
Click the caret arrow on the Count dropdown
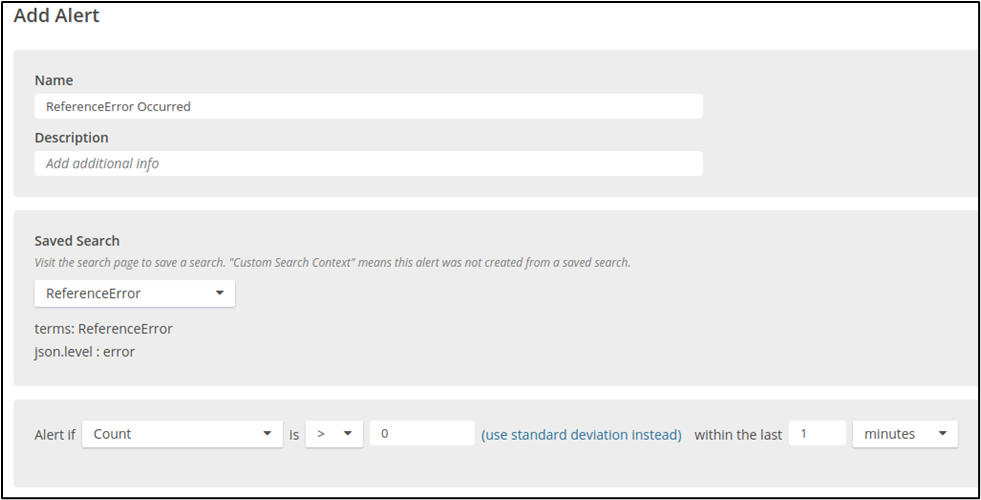coord(267,434)
